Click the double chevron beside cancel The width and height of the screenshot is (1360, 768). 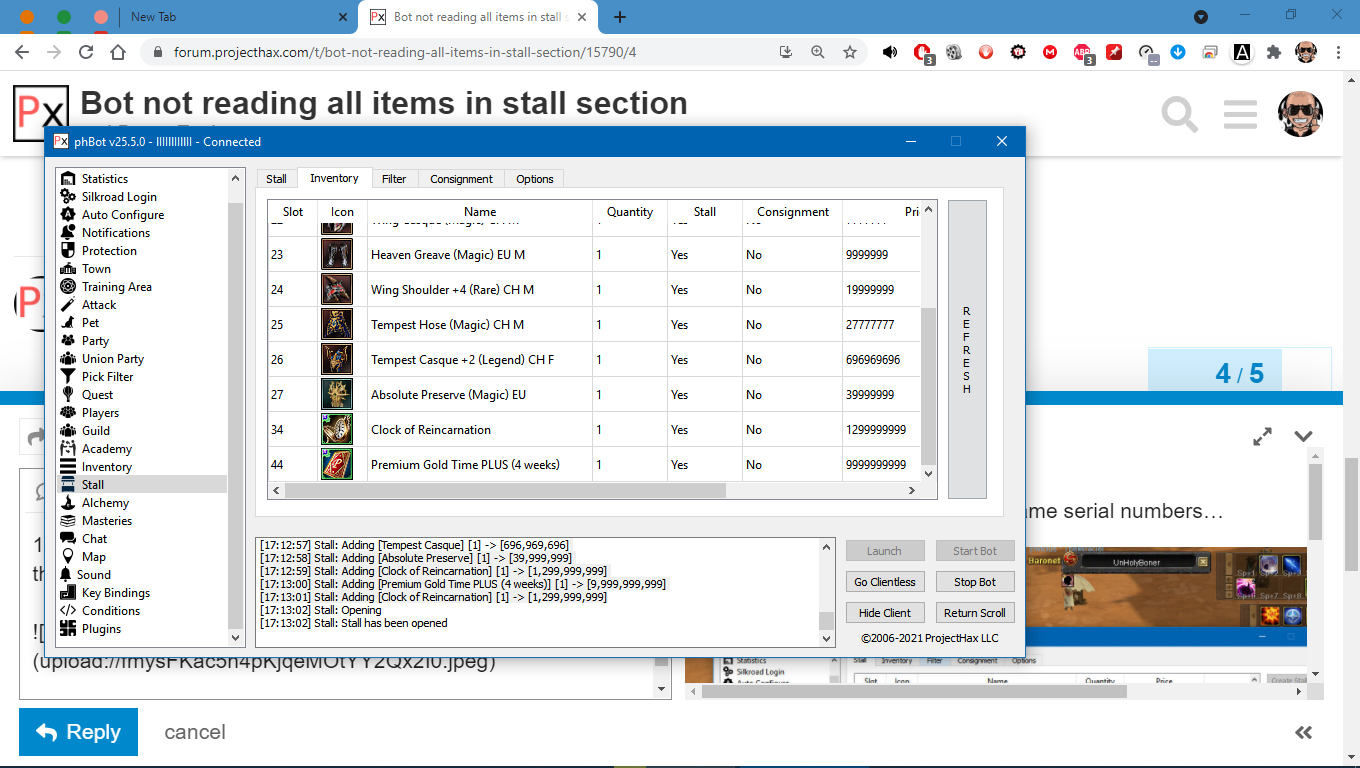tap(1303, 732)
